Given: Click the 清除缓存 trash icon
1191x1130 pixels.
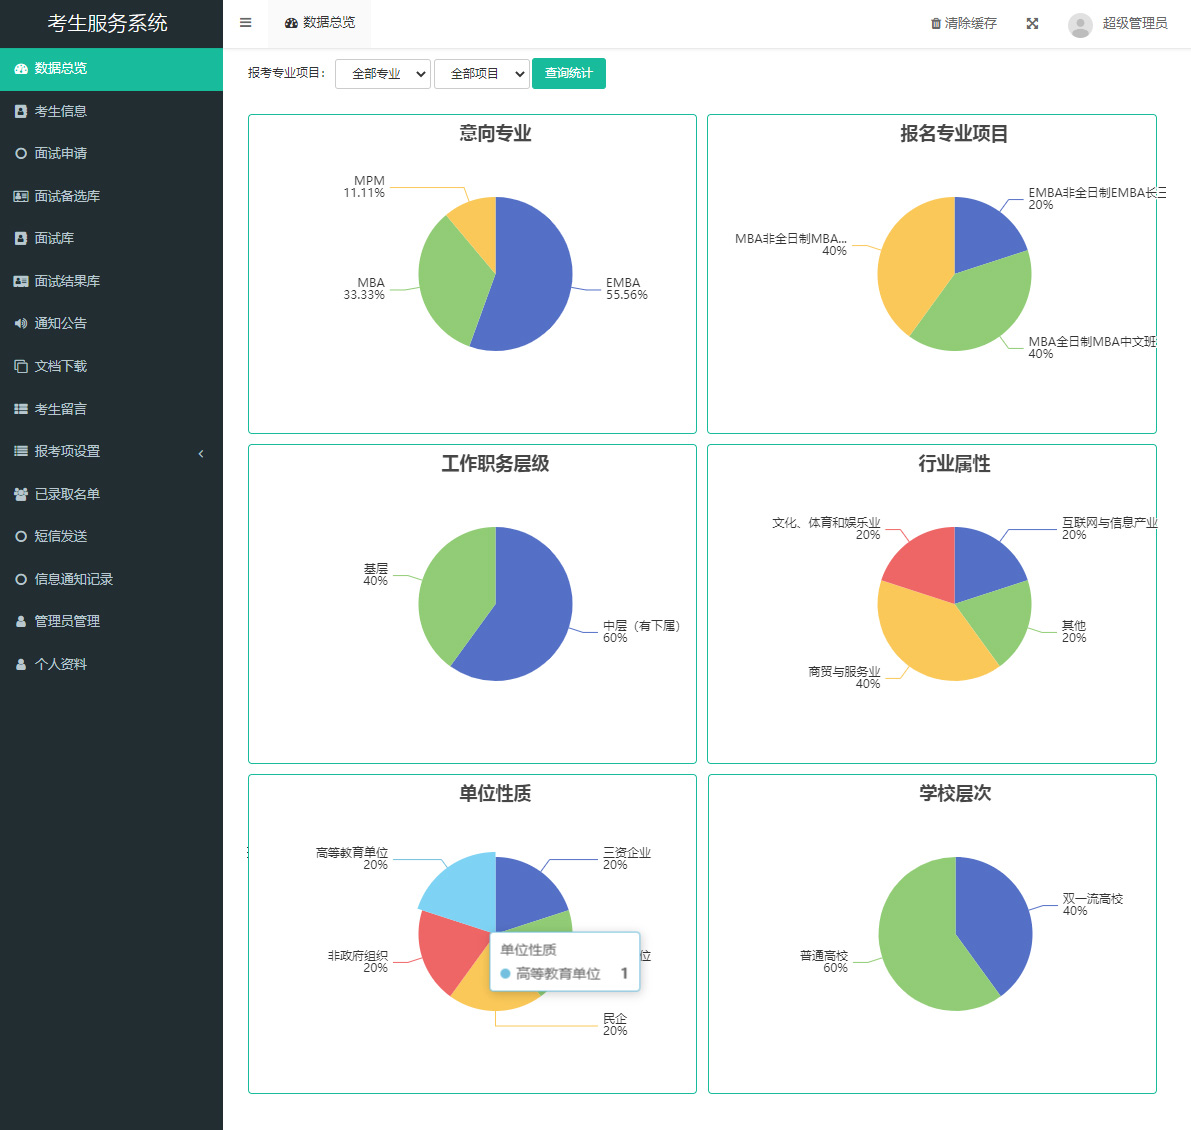Looking at the screenshot, I should pos(936,23).
